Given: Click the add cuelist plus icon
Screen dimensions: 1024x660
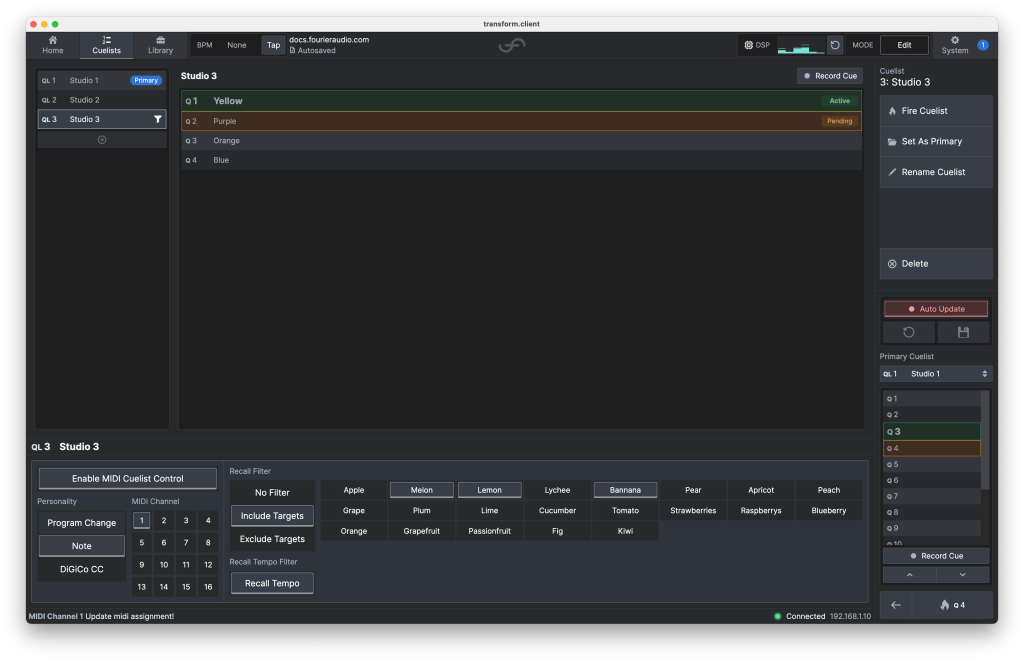Looking at the screenshot, I should pos(102,140).
